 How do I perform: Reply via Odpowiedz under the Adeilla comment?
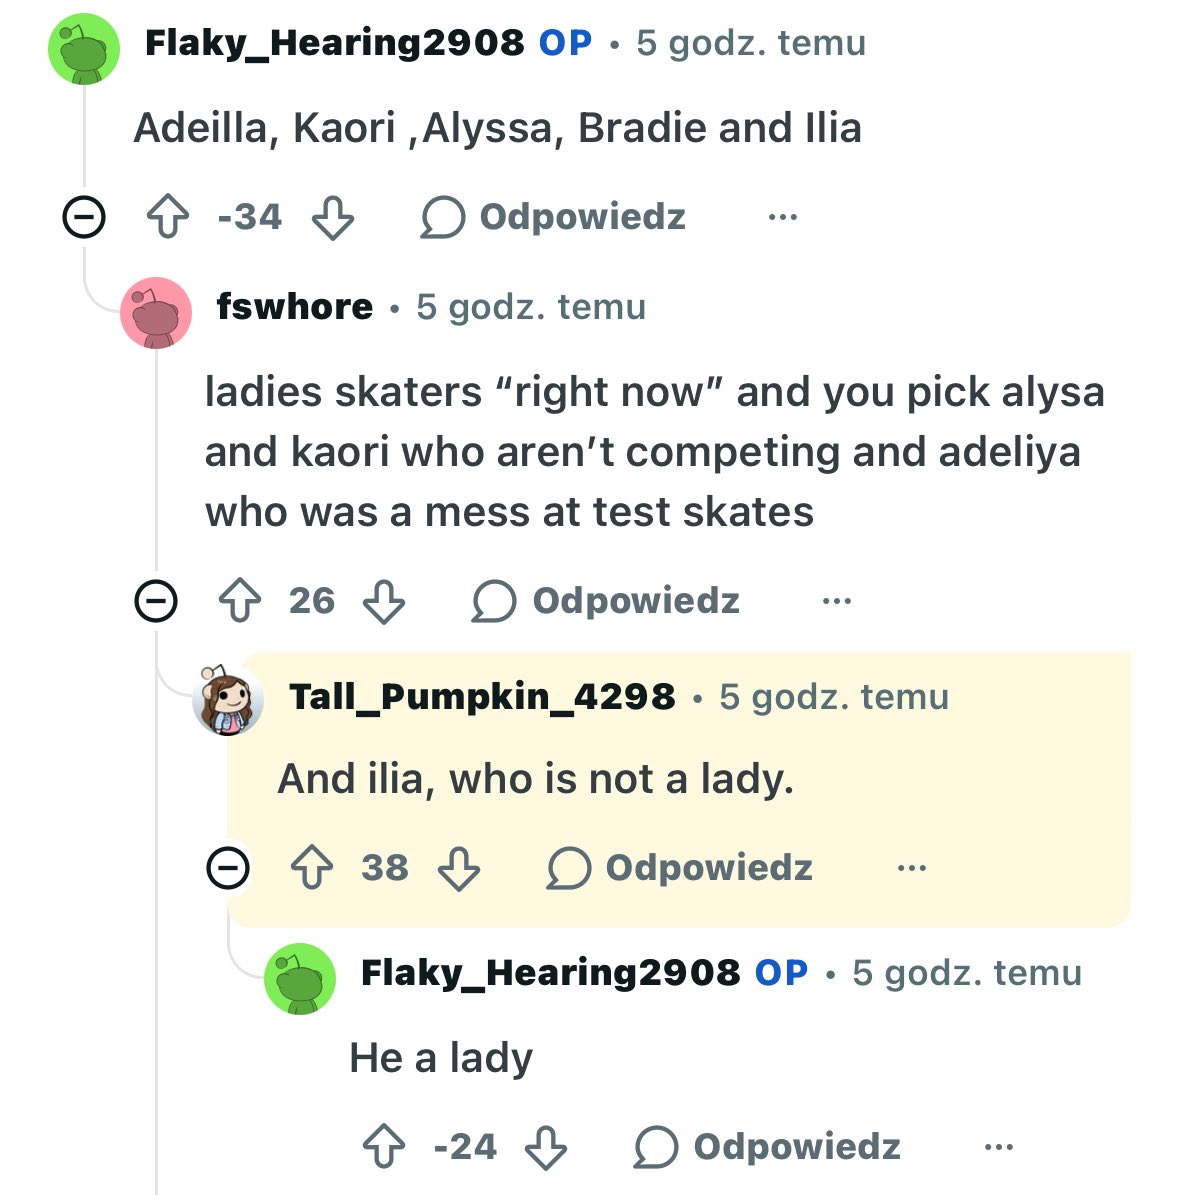click(553, 217)
